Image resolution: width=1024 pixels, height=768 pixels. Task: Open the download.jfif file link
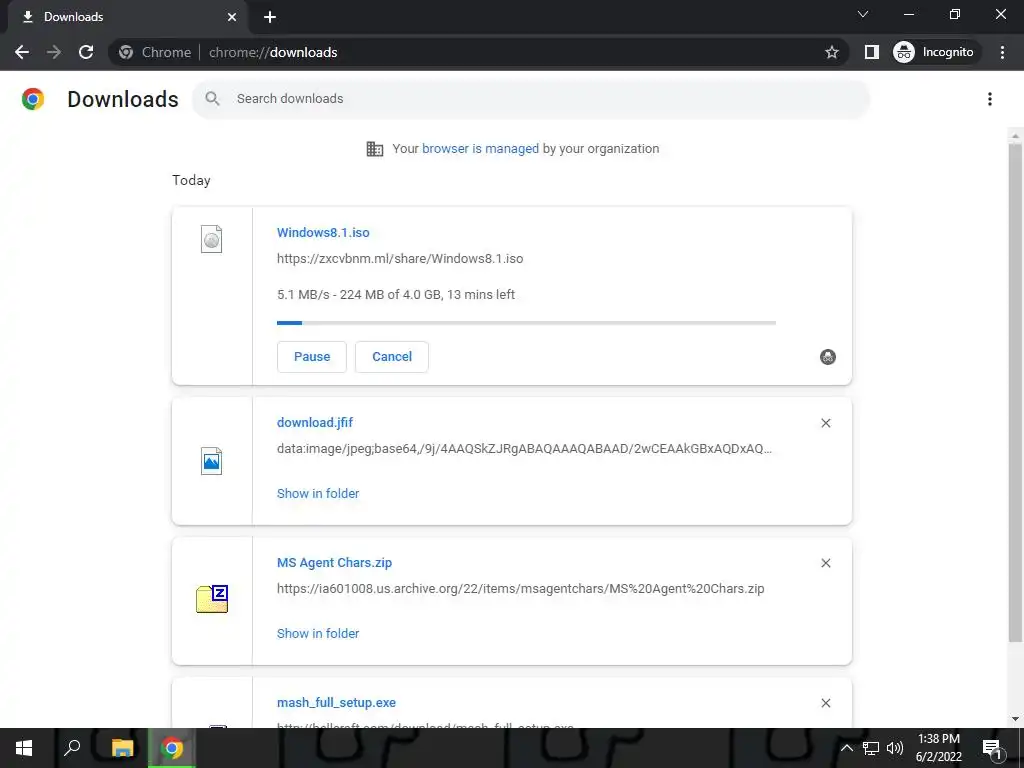point(315,423)
